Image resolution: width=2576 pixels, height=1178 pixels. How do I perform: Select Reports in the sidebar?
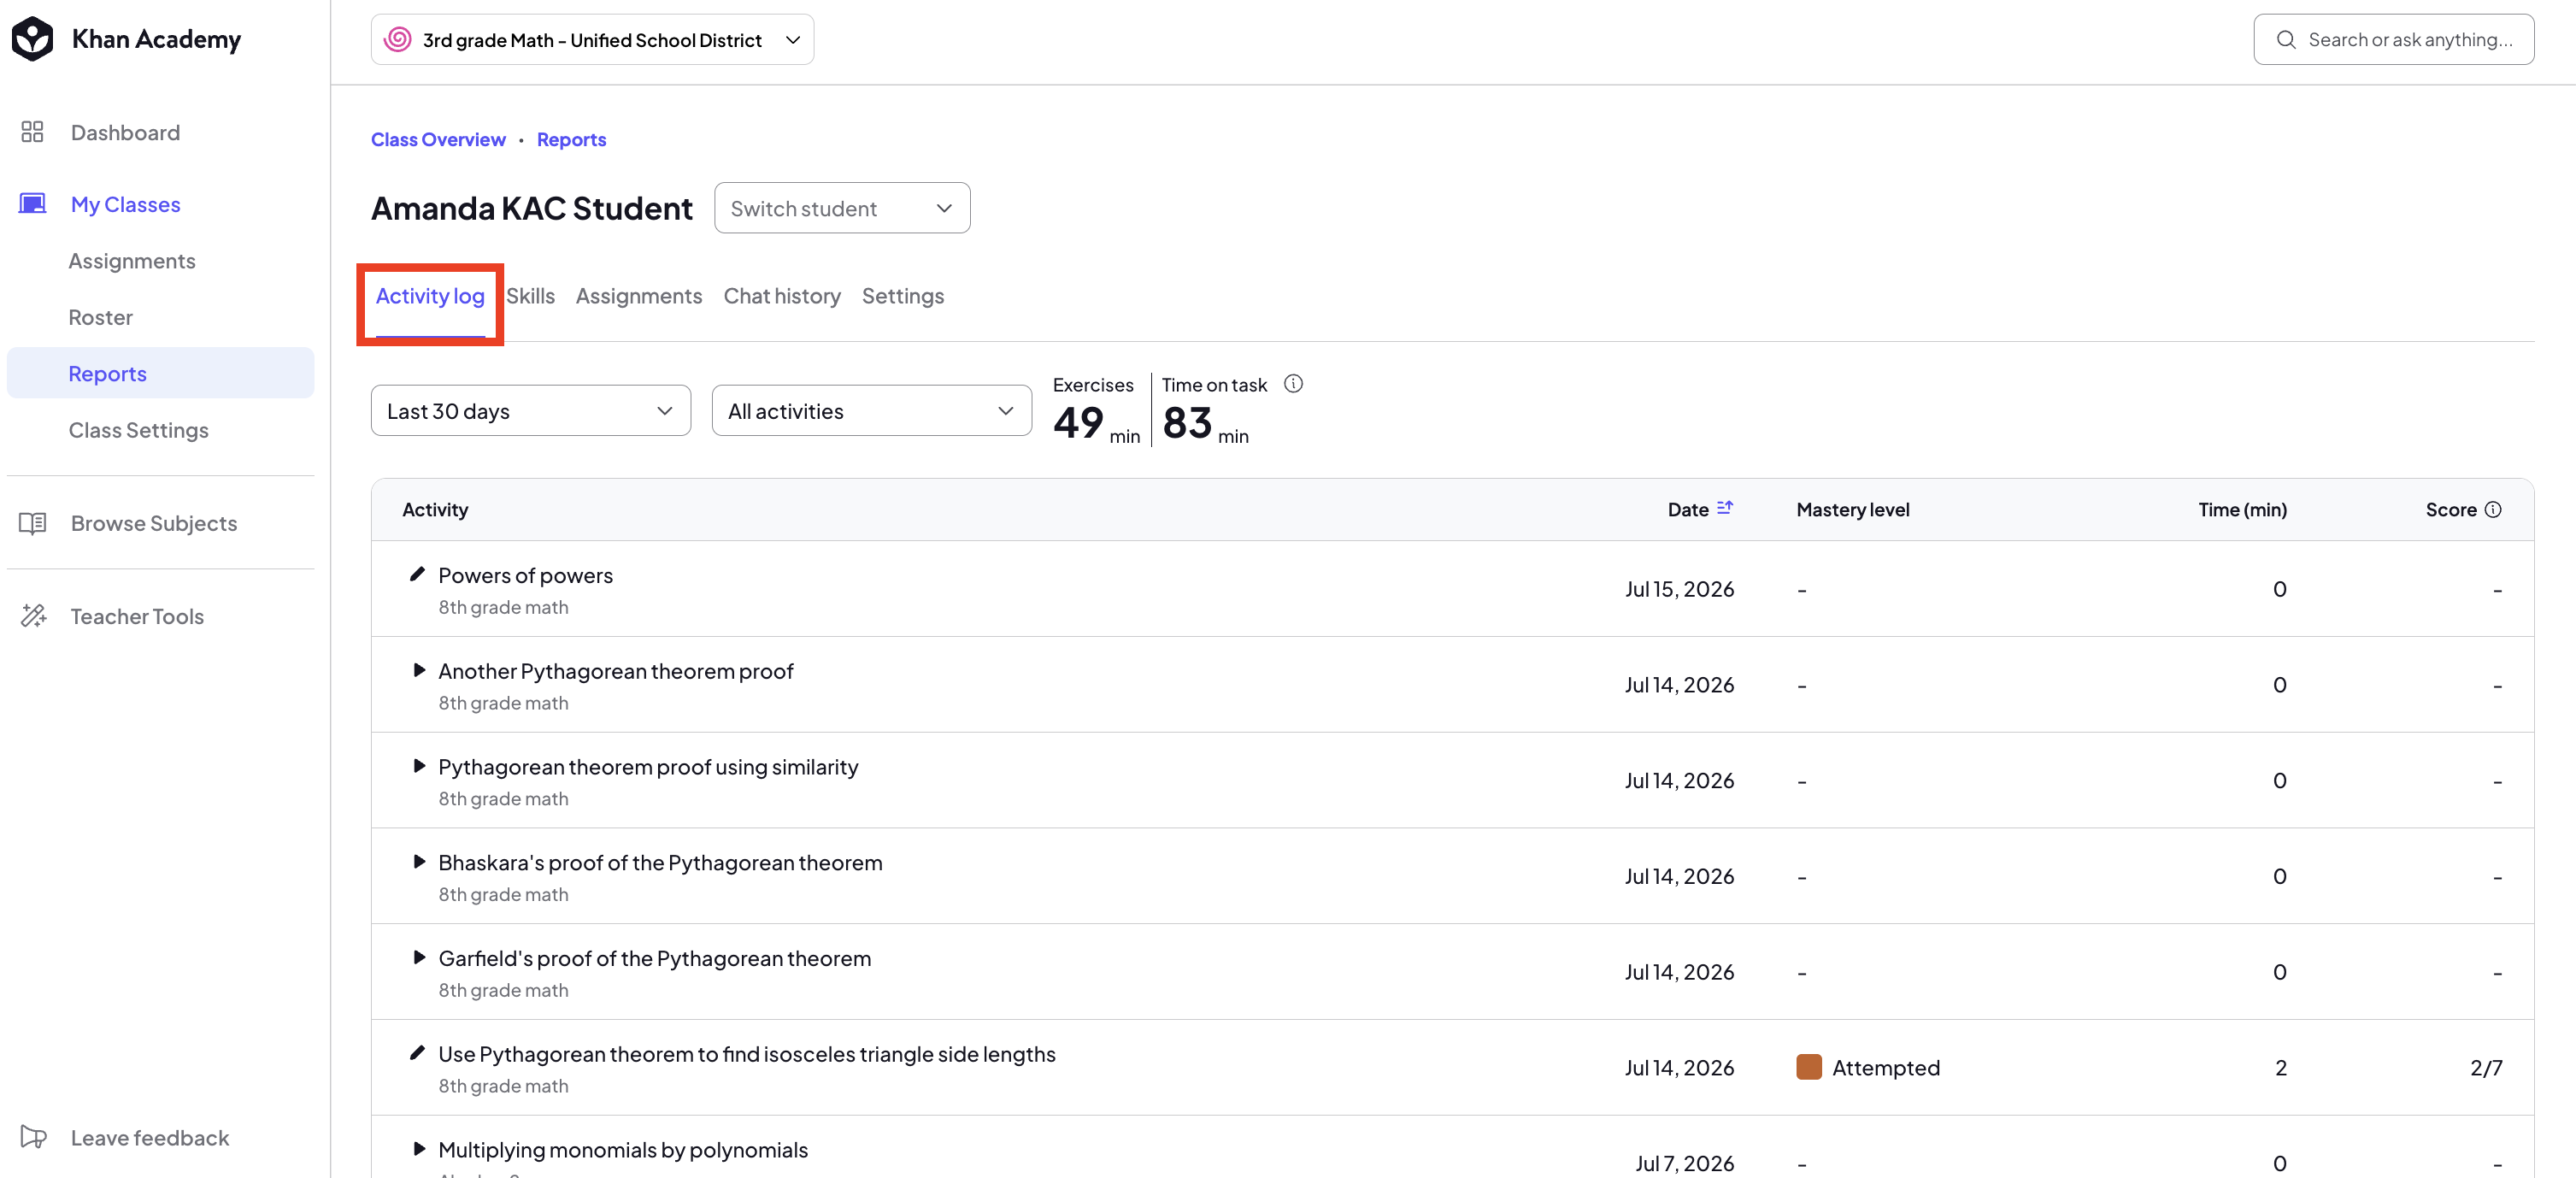point(160,373)
